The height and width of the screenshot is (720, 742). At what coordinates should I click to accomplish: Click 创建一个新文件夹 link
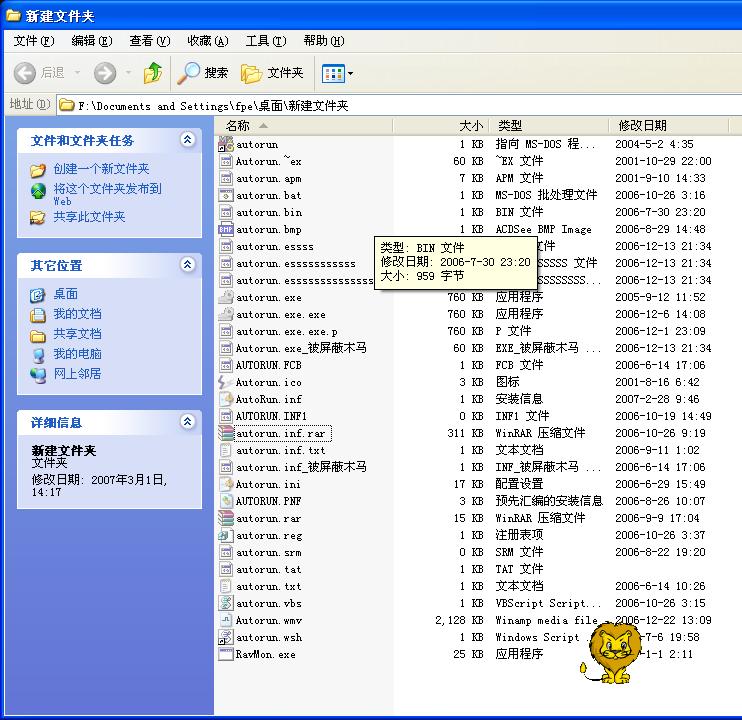[101, 169]
